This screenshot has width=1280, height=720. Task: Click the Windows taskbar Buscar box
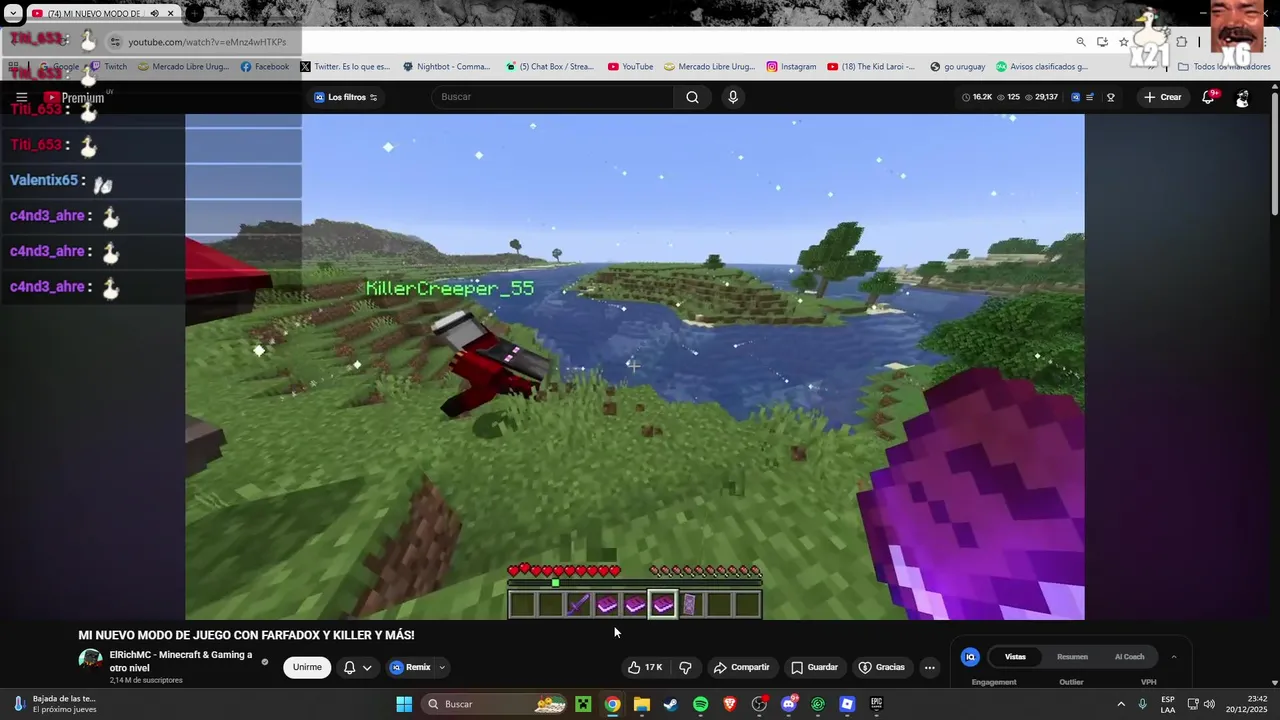coord(494,704)
